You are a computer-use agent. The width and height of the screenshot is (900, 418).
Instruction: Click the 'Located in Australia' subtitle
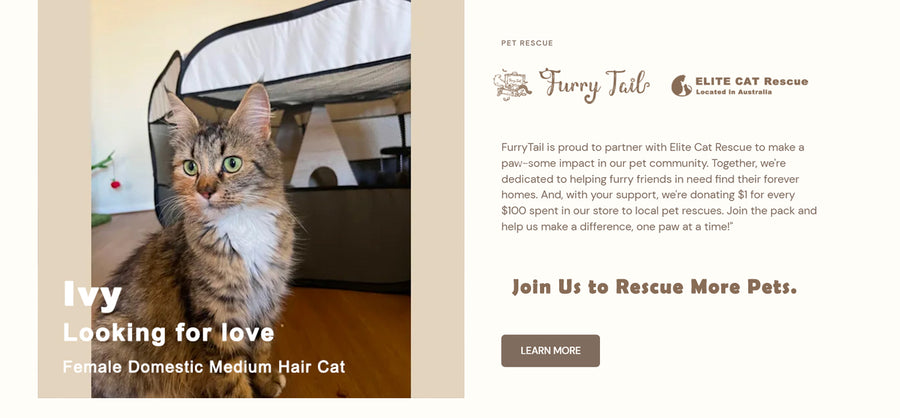[x=734, y=92]
